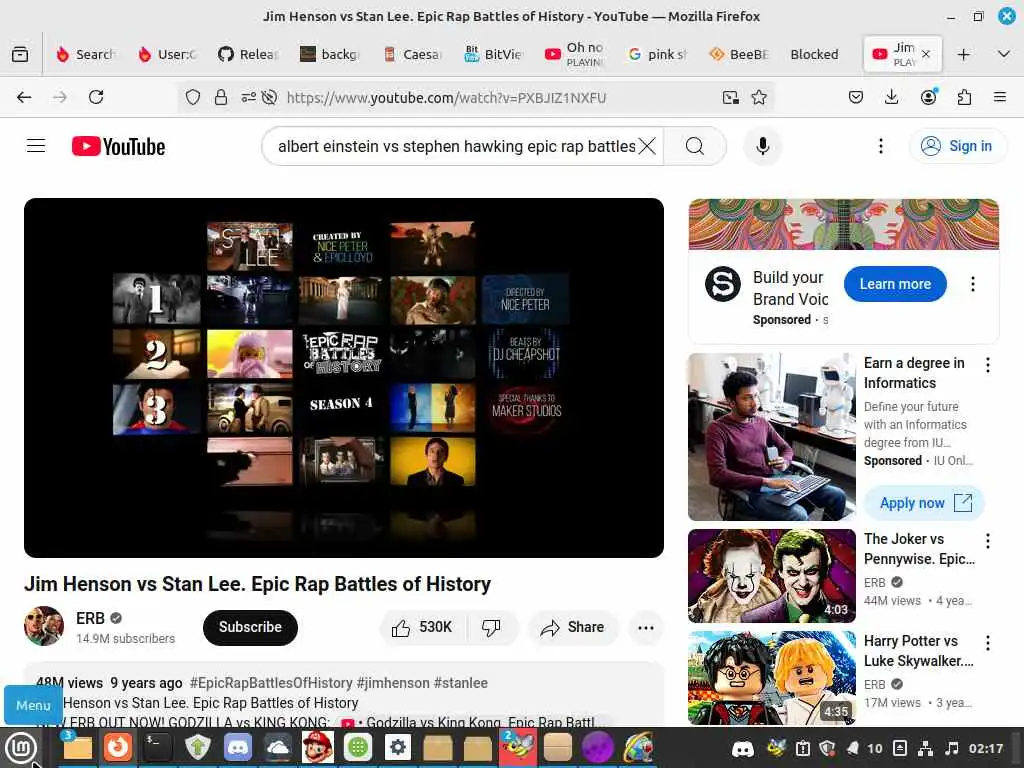
Task: Open the #stanlee hashtag link
Action: [x=460, y=683]
